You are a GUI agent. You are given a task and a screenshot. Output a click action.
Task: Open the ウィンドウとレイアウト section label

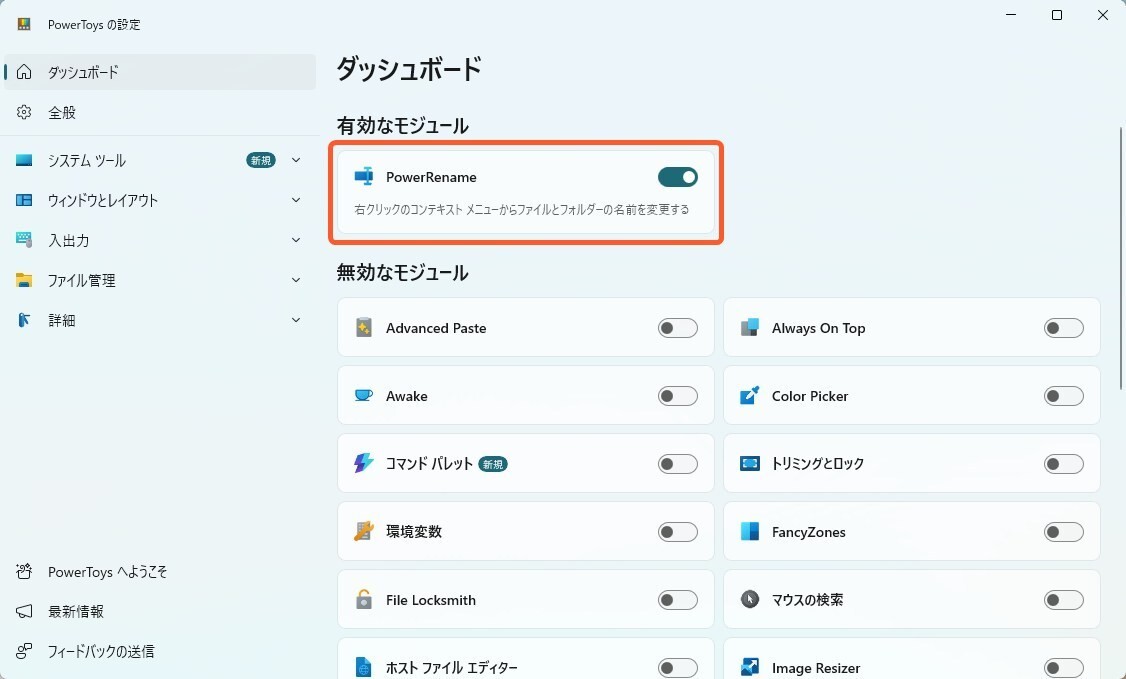[x=103, y=200]
